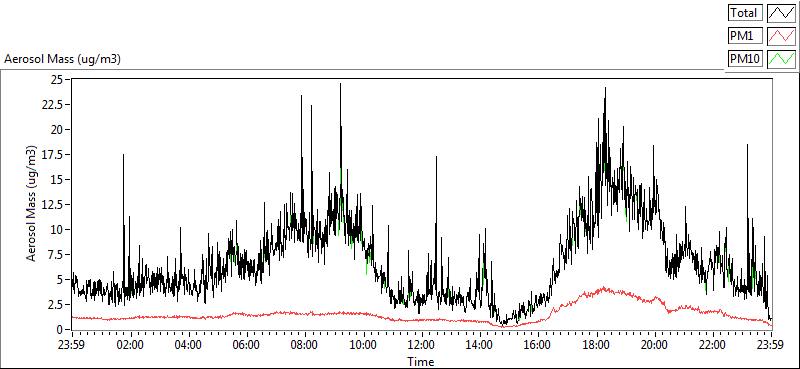Click the 04:00 time axis label

point(188,345)
